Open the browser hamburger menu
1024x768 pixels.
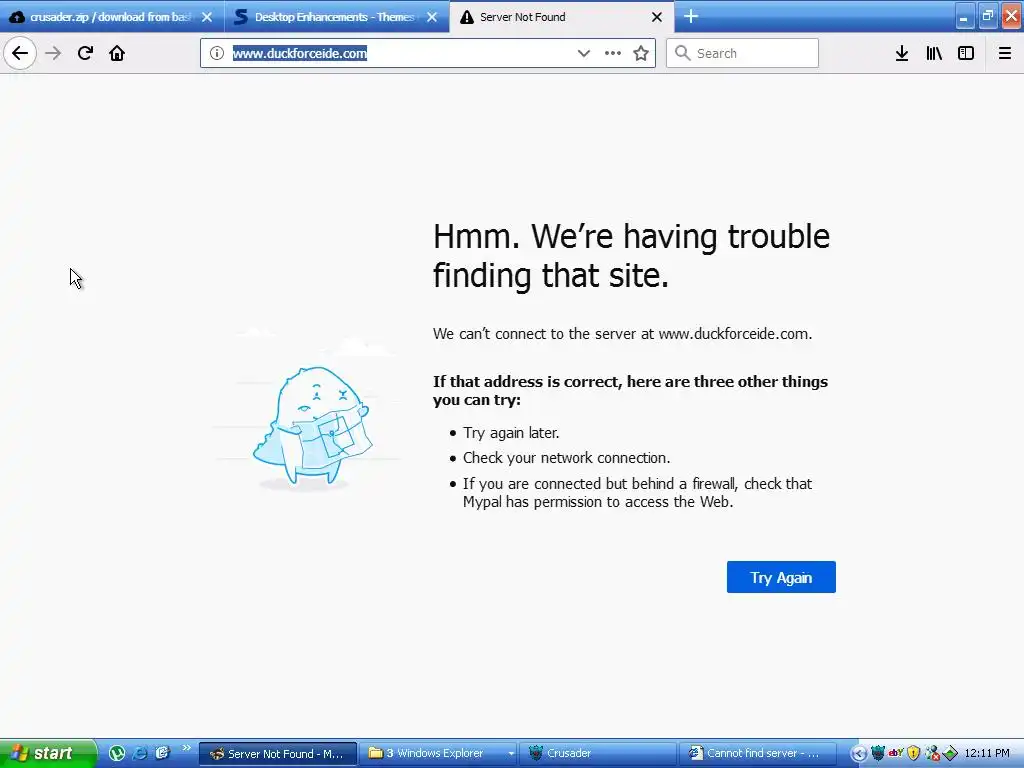(1005, 53)
